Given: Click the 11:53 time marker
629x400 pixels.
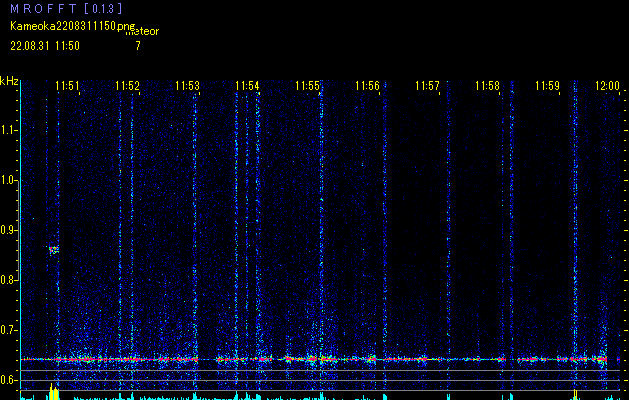Looking at the screenshot, I should pos(187,86).
